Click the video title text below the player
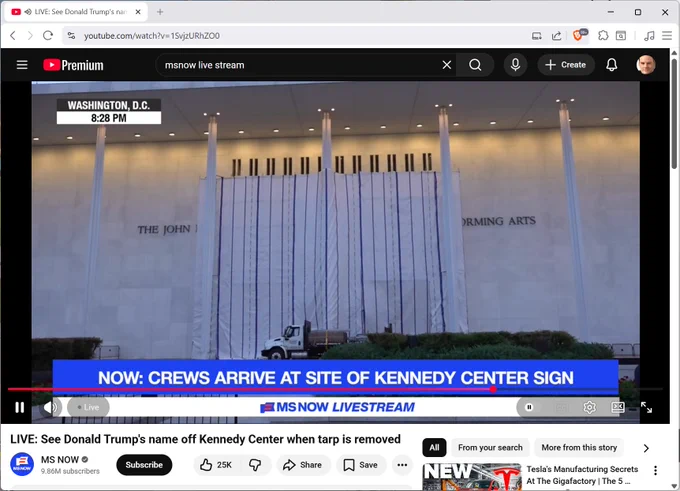The image size is (680, 491). tap(206, 439)
